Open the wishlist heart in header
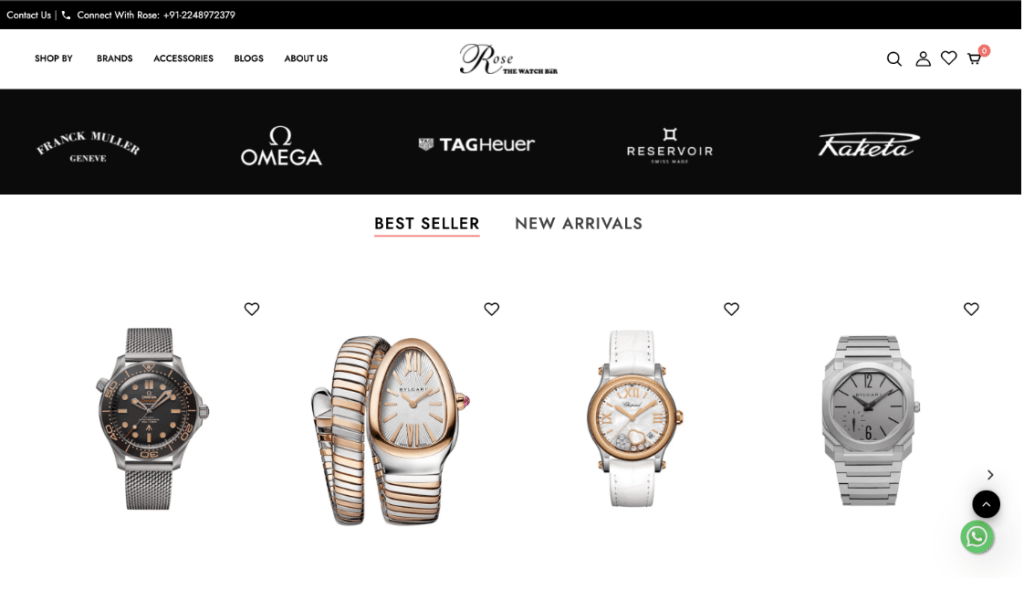Image resolution: width=1024 pixels, height=601 pixels. click(x=949, y=58)
